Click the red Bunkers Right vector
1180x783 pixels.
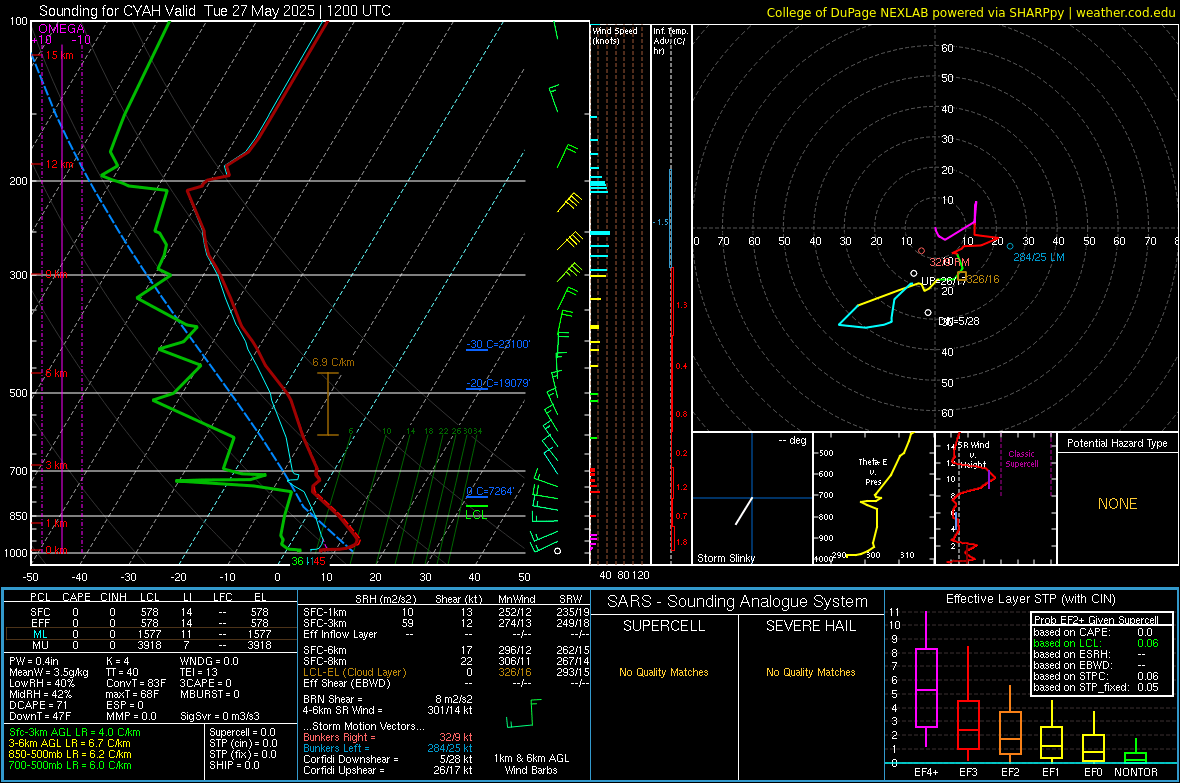pyautogui.click(x=388, y=737)
